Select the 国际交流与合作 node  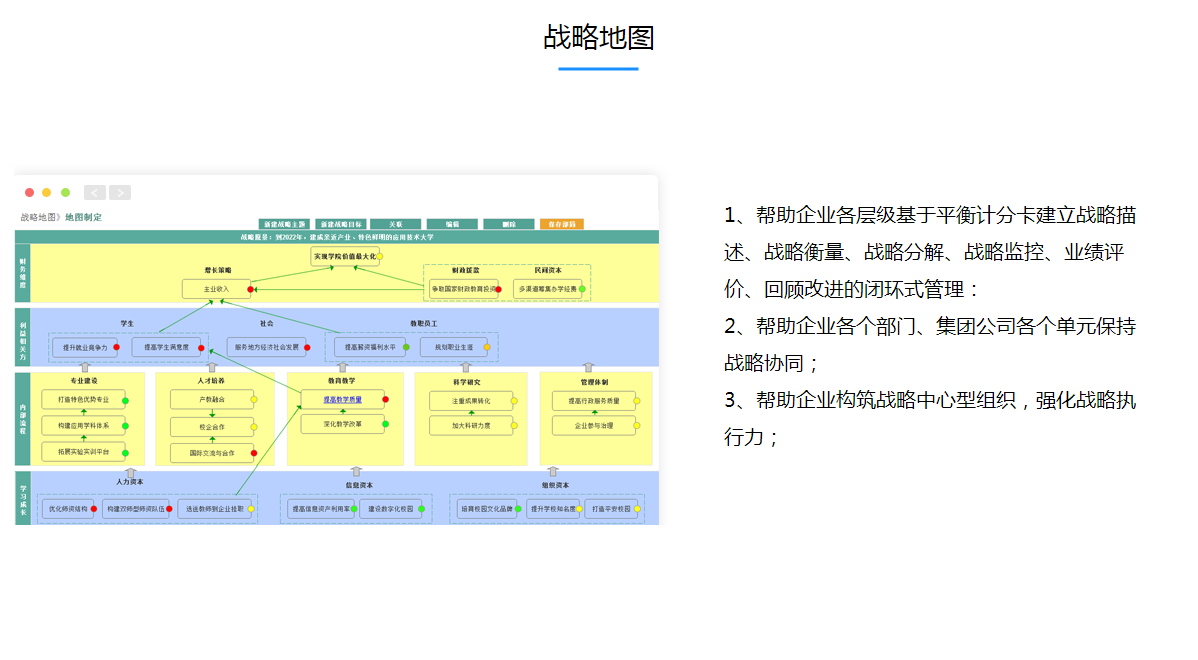[x=212, y=454]
